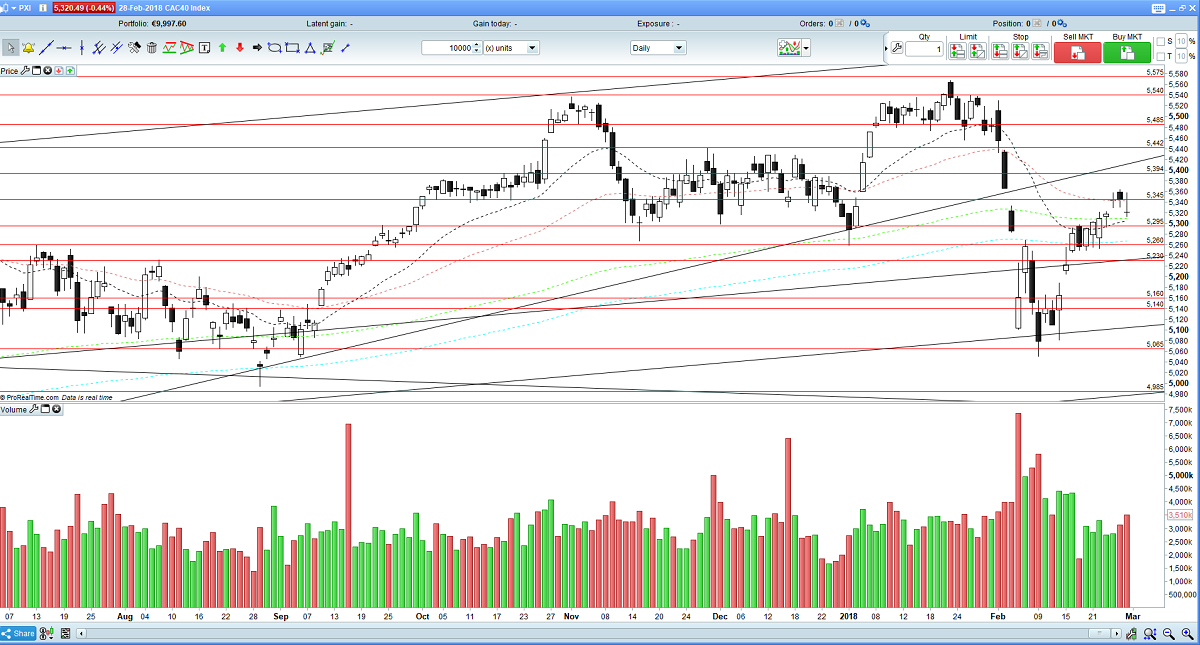Click the Qty input field
This screenshot has width=1200, height=645.
point(924,49)
